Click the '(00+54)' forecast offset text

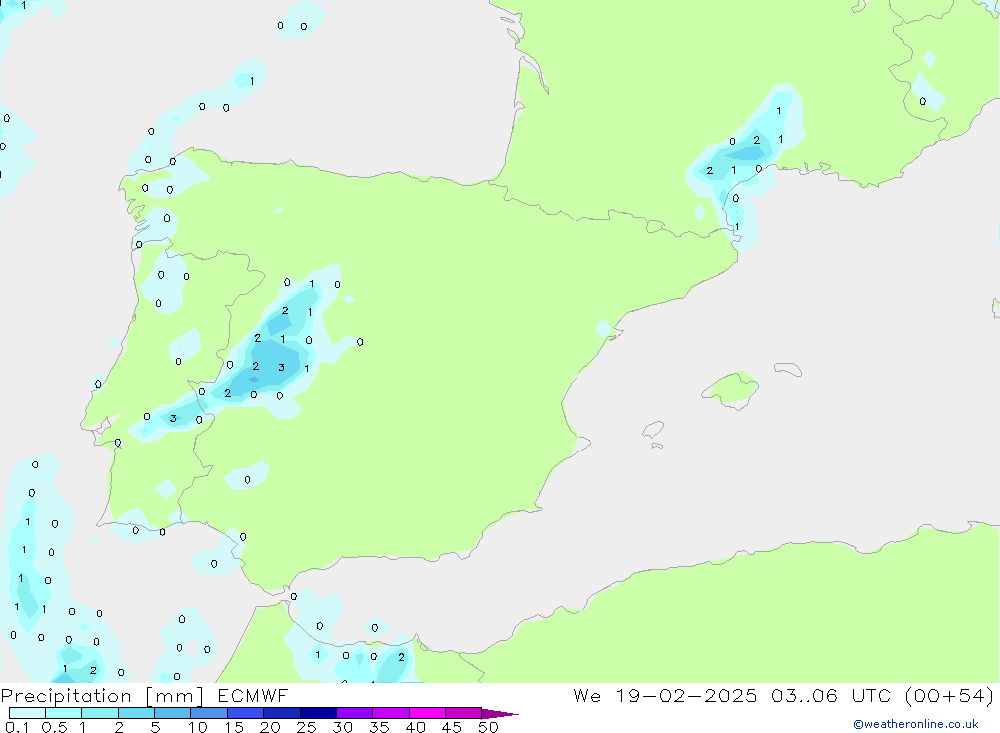point(950,695)
